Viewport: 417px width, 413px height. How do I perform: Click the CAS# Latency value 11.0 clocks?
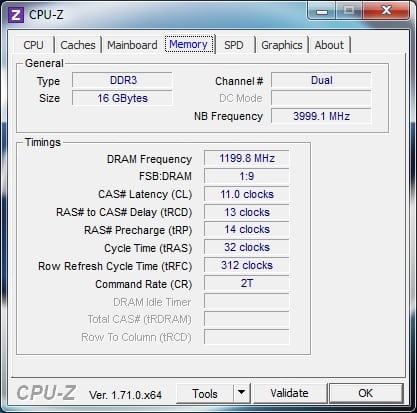247,194
